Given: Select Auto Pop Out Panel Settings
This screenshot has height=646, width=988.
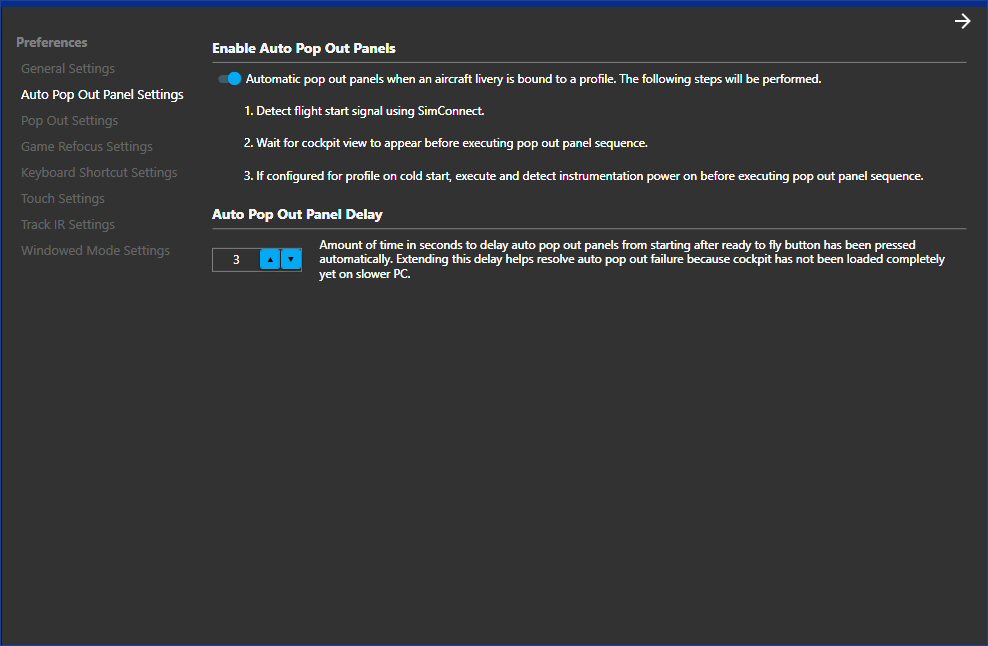Looking at the screenshot, I should pyautogui.click(x=102, y=95).
